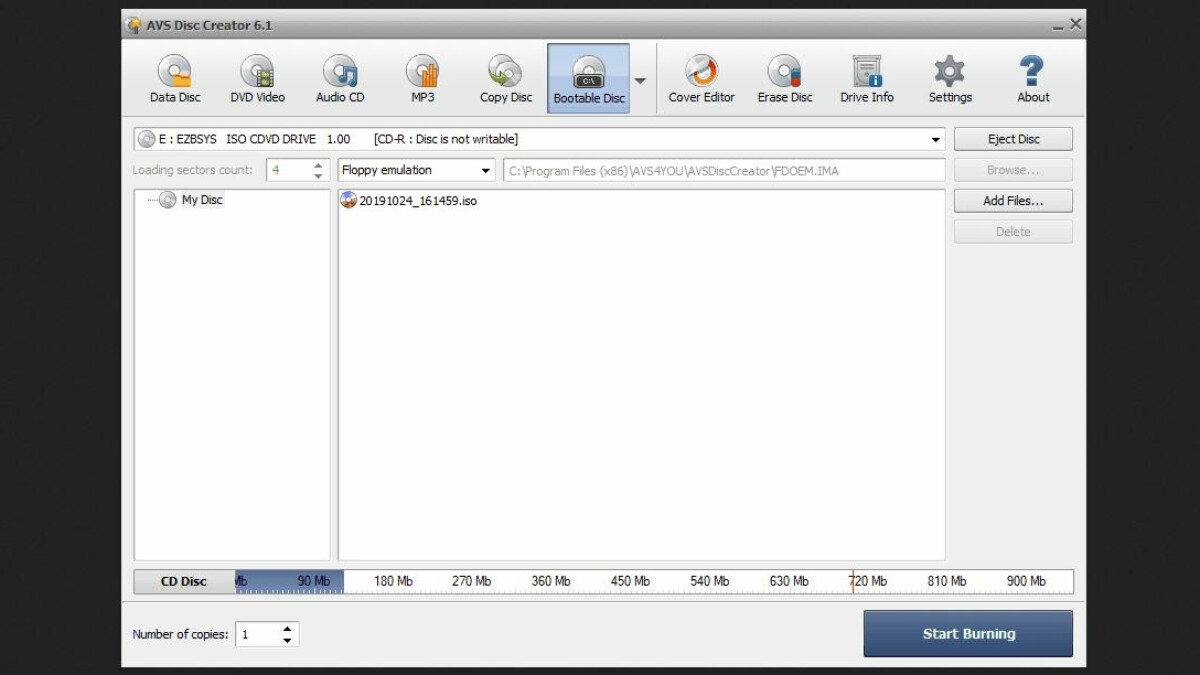
Task: Click the 720 Mb capacity marker
Action: click(x=866, y=581)
